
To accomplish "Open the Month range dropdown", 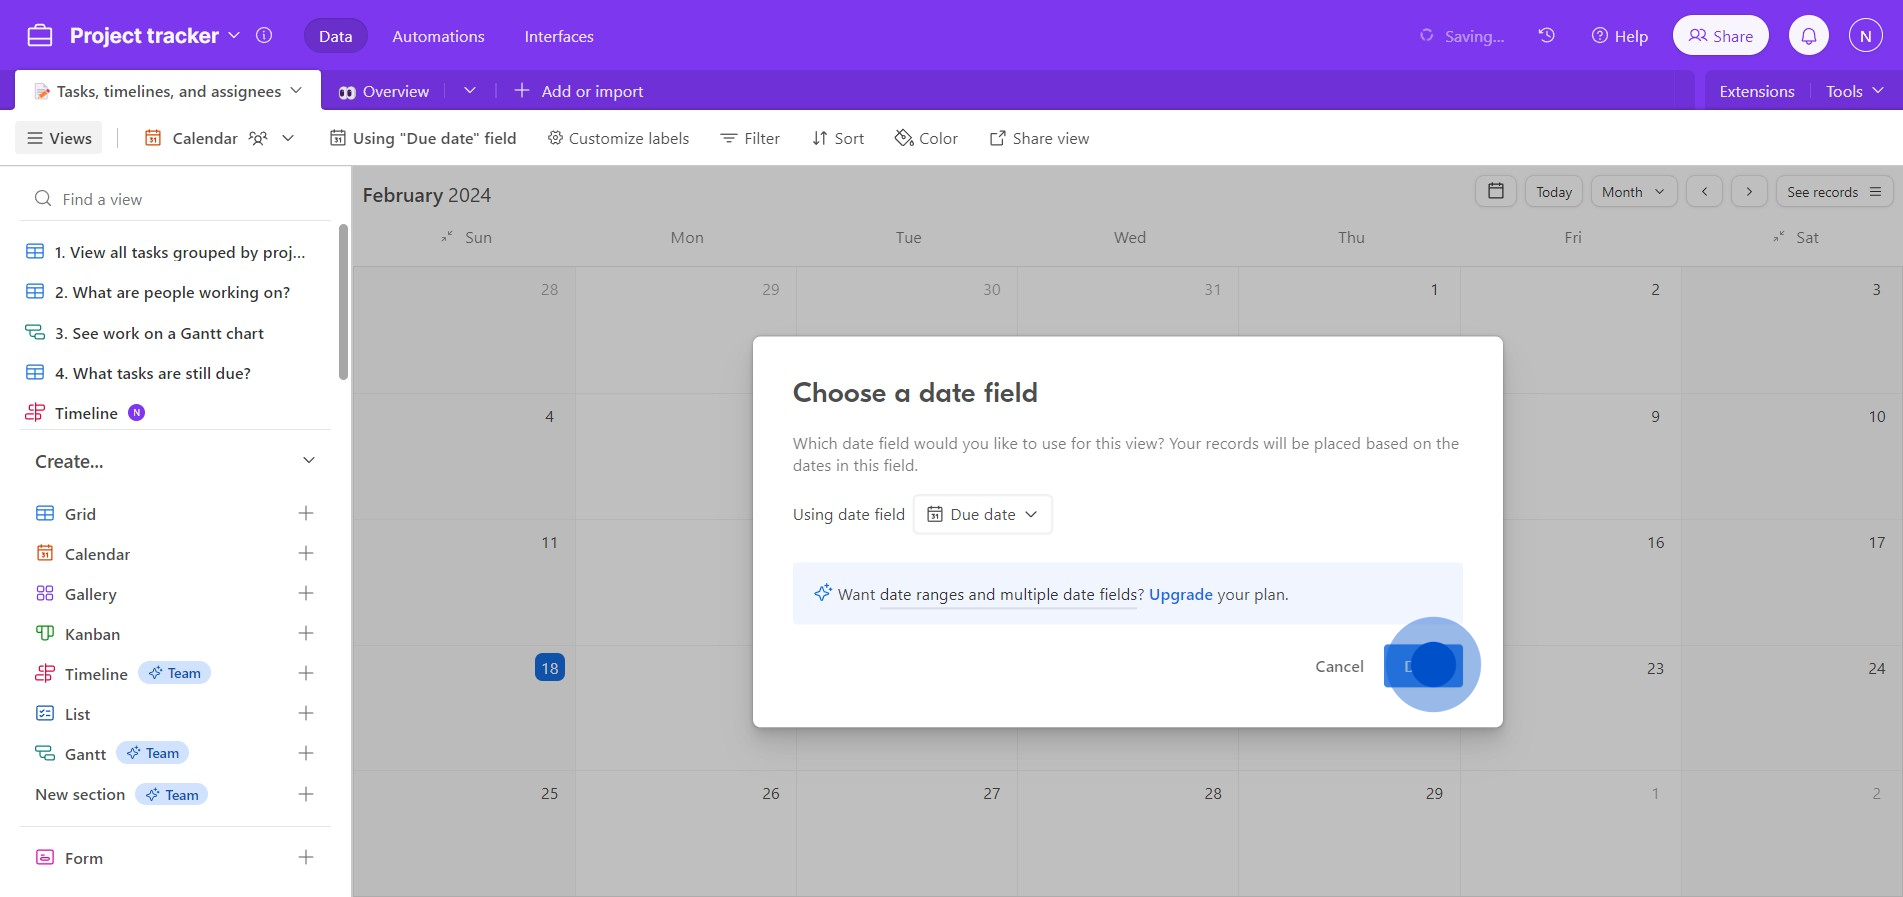I will [1634, 191].
